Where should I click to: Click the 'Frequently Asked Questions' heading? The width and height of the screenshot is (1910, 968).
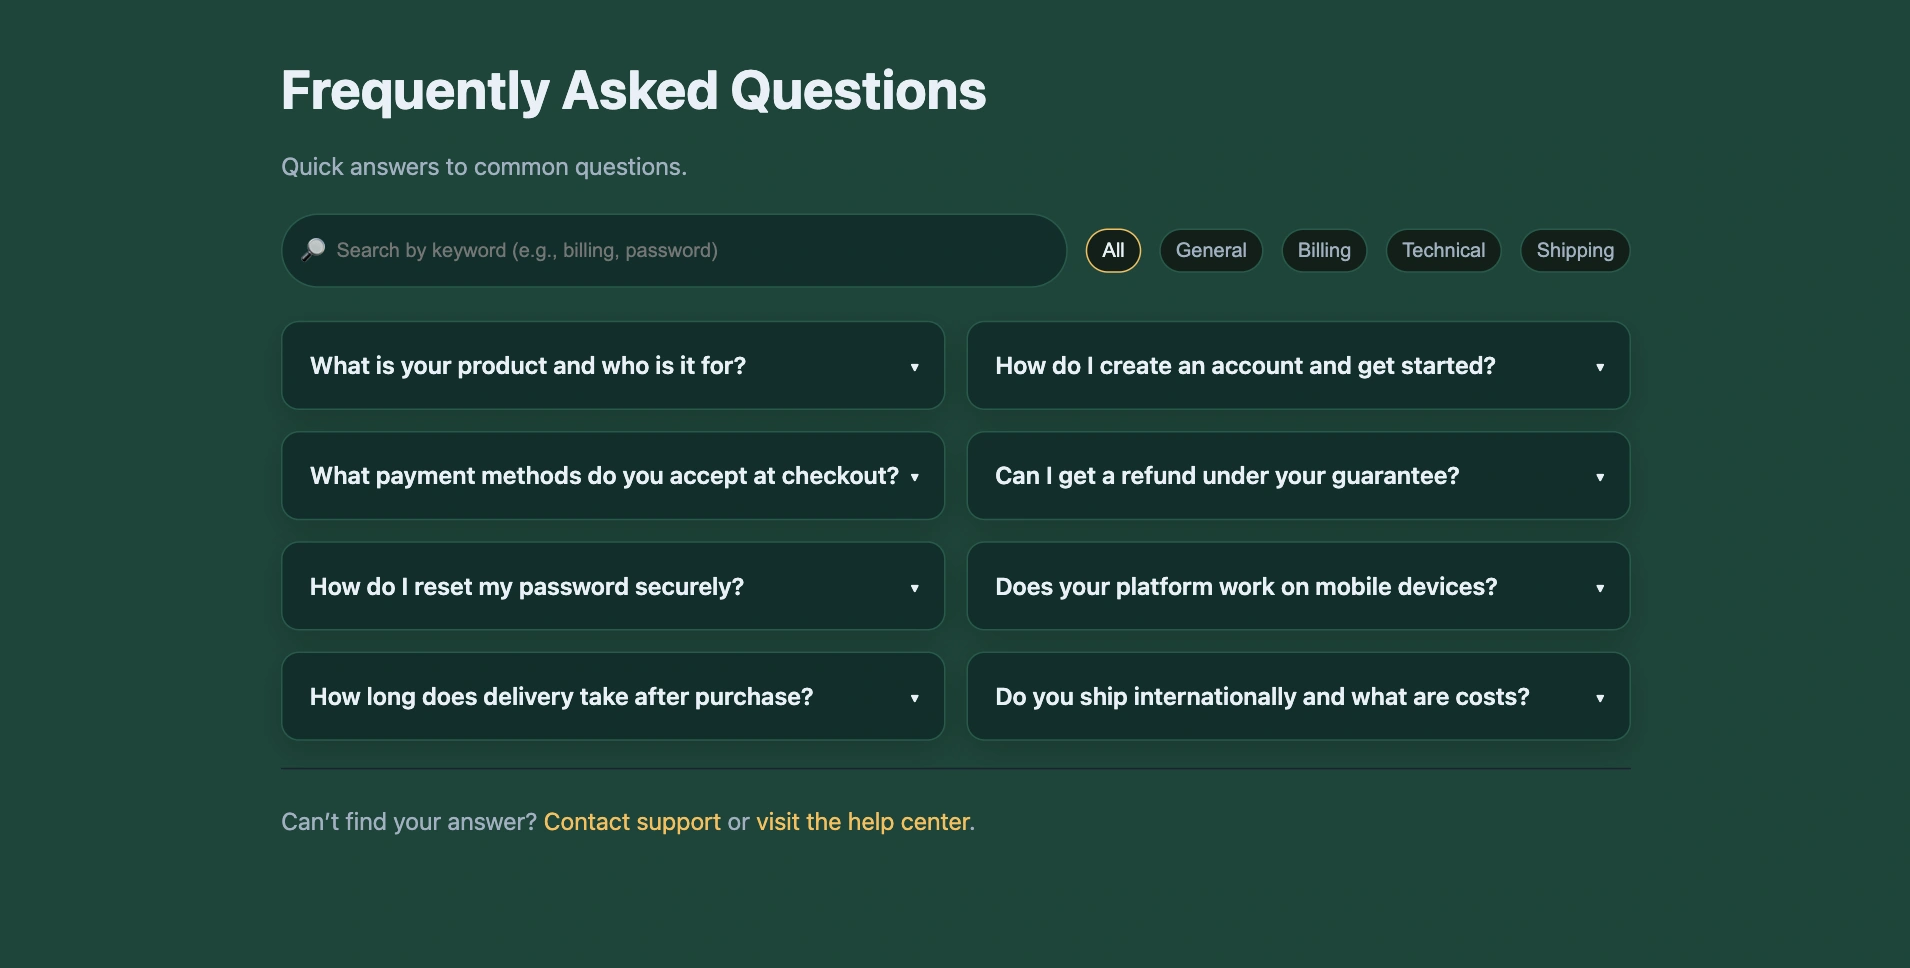coord(634,91)
